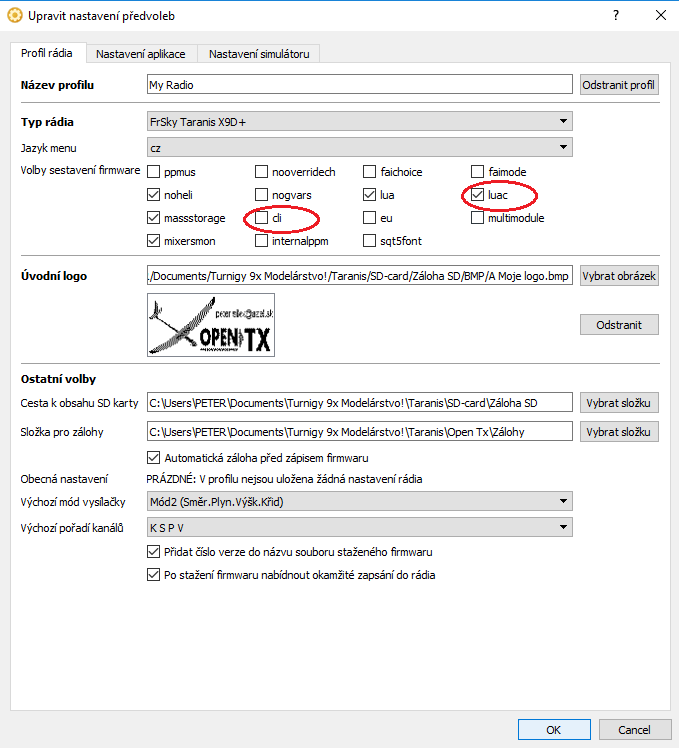Enable the cli firmware option checkbox

(x=262, y=217)
